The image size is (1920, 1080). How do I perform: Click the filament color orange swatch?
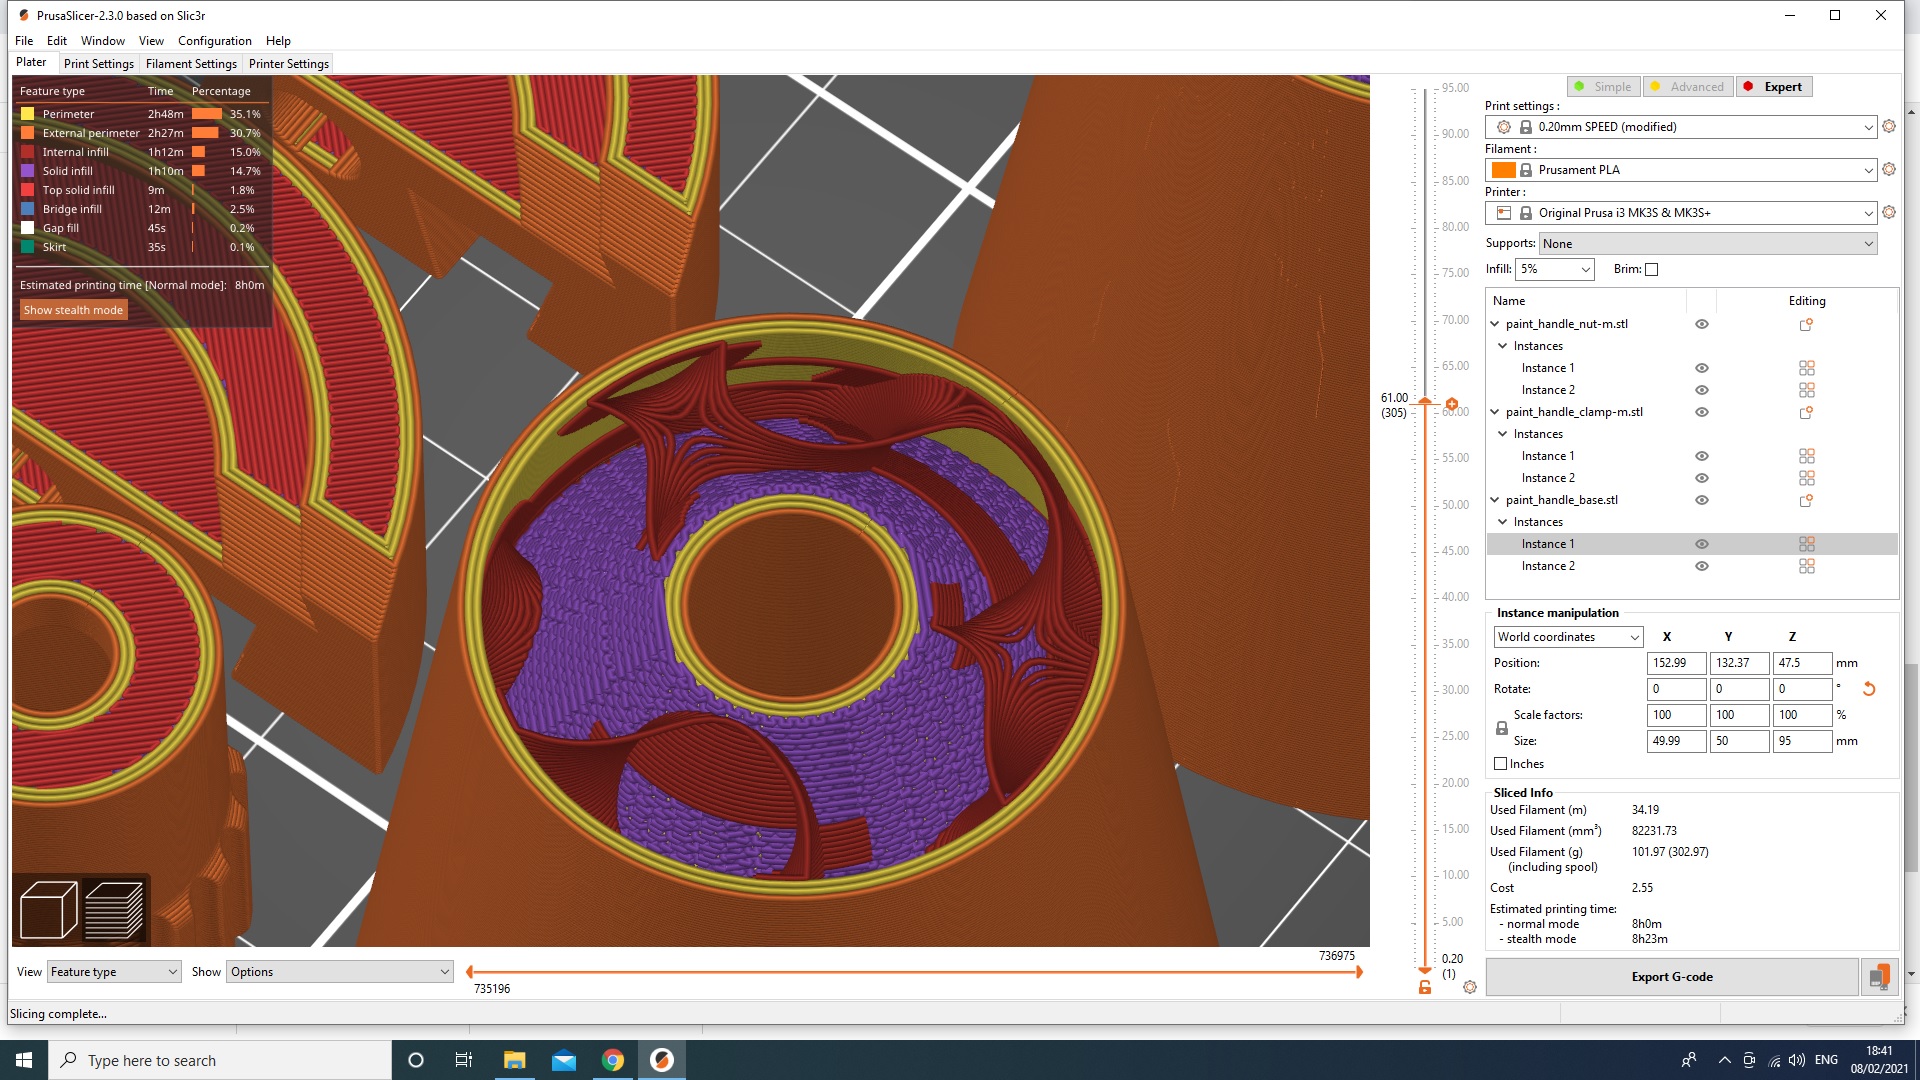(x=1503, y=167)
